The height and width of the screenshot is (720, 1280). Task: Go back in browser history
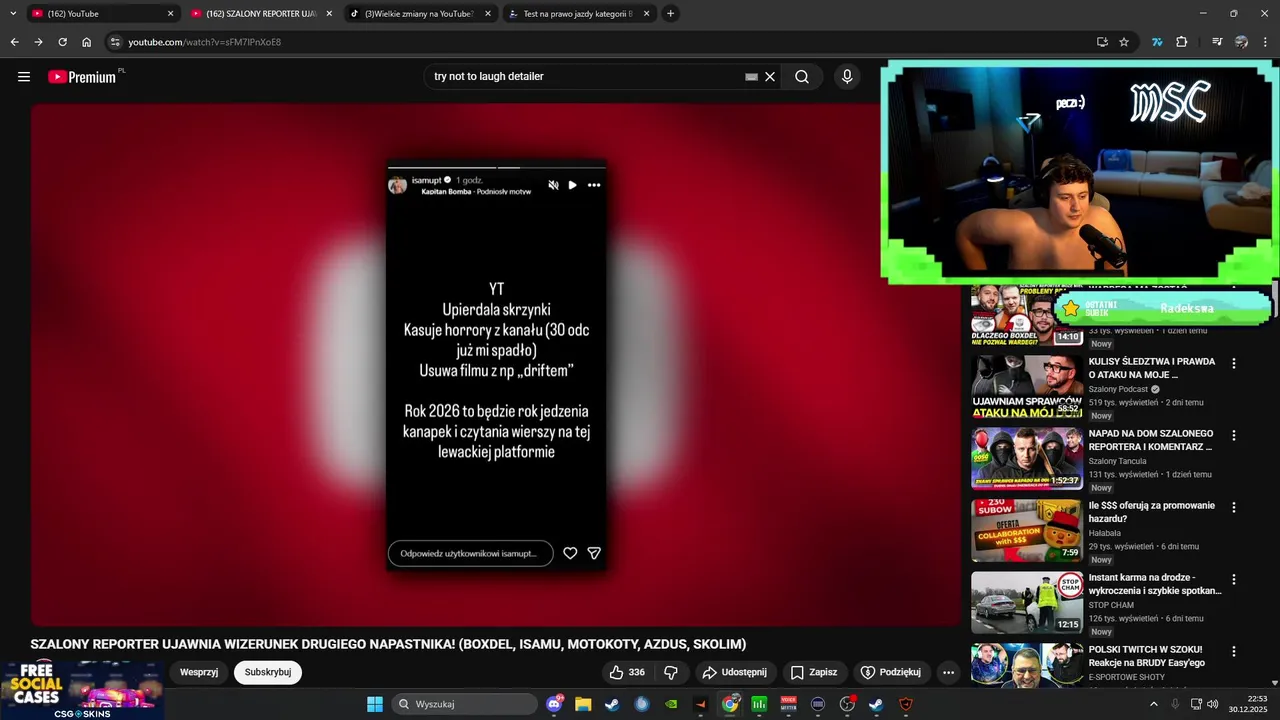14,42
